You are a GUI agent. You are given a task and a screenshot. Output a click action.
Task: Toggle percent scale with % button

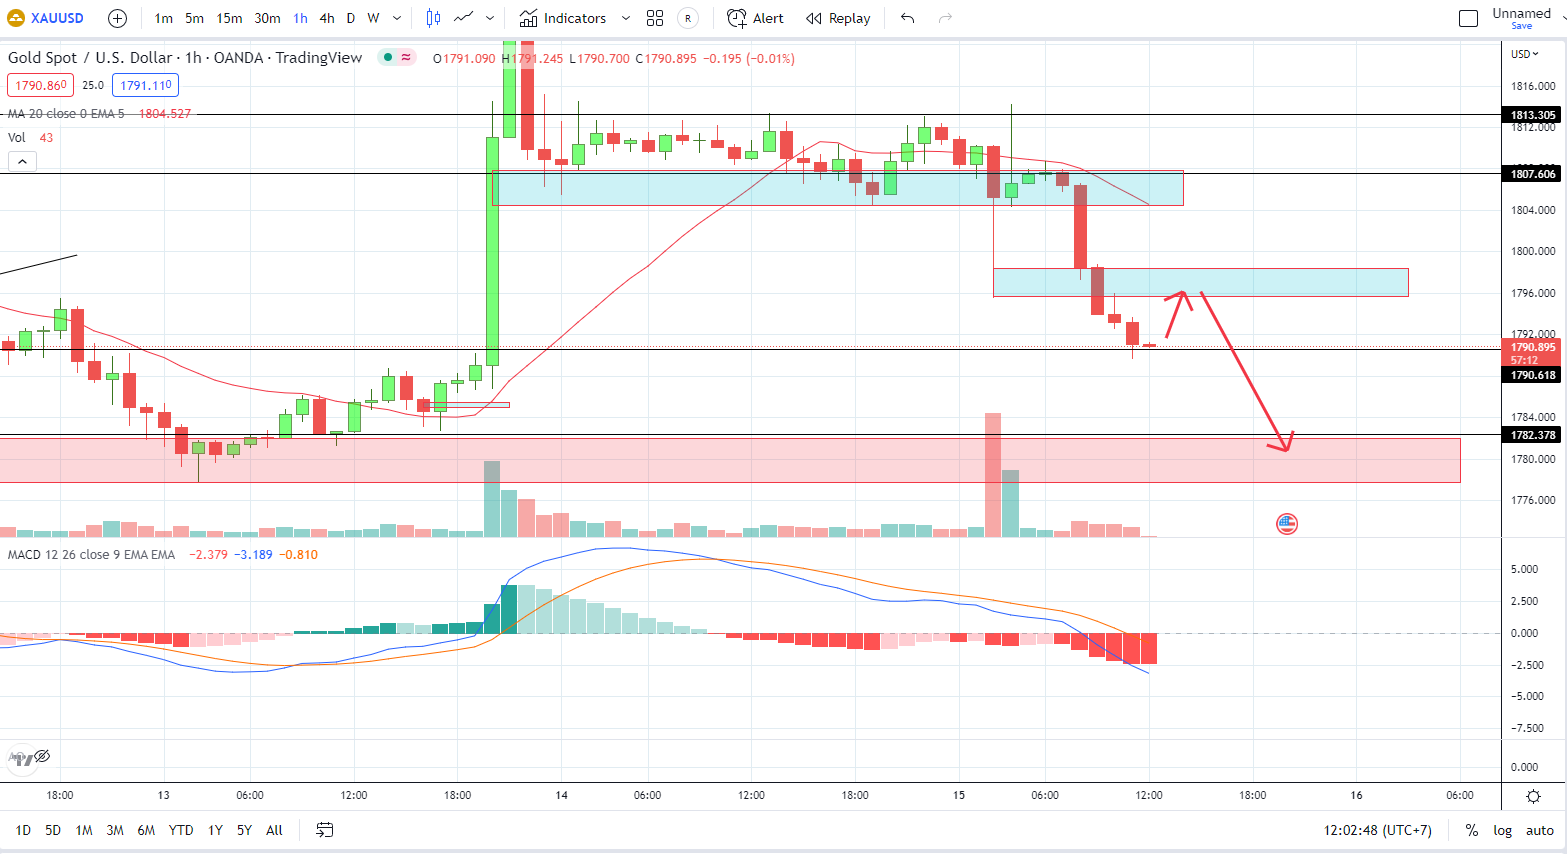click(1472, 830)
